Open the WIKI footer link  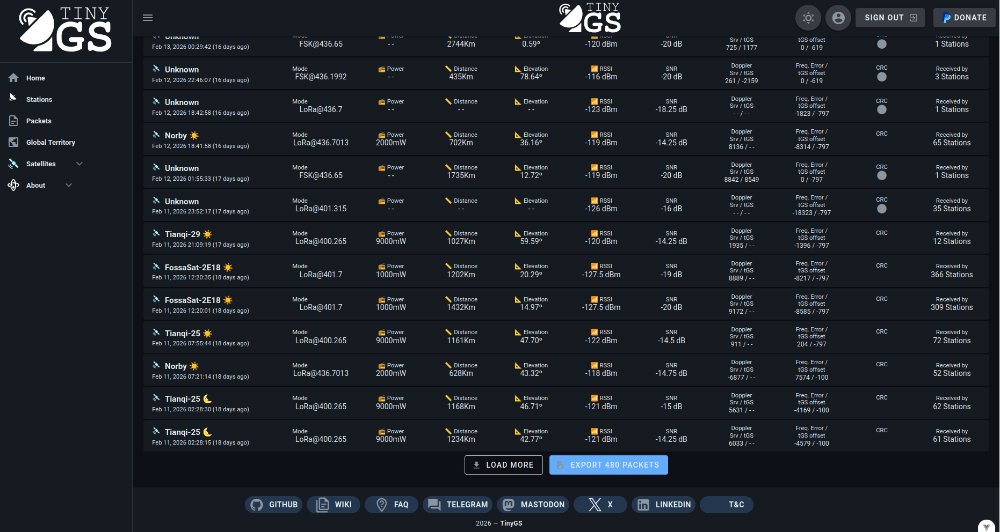tap(334, 505)
